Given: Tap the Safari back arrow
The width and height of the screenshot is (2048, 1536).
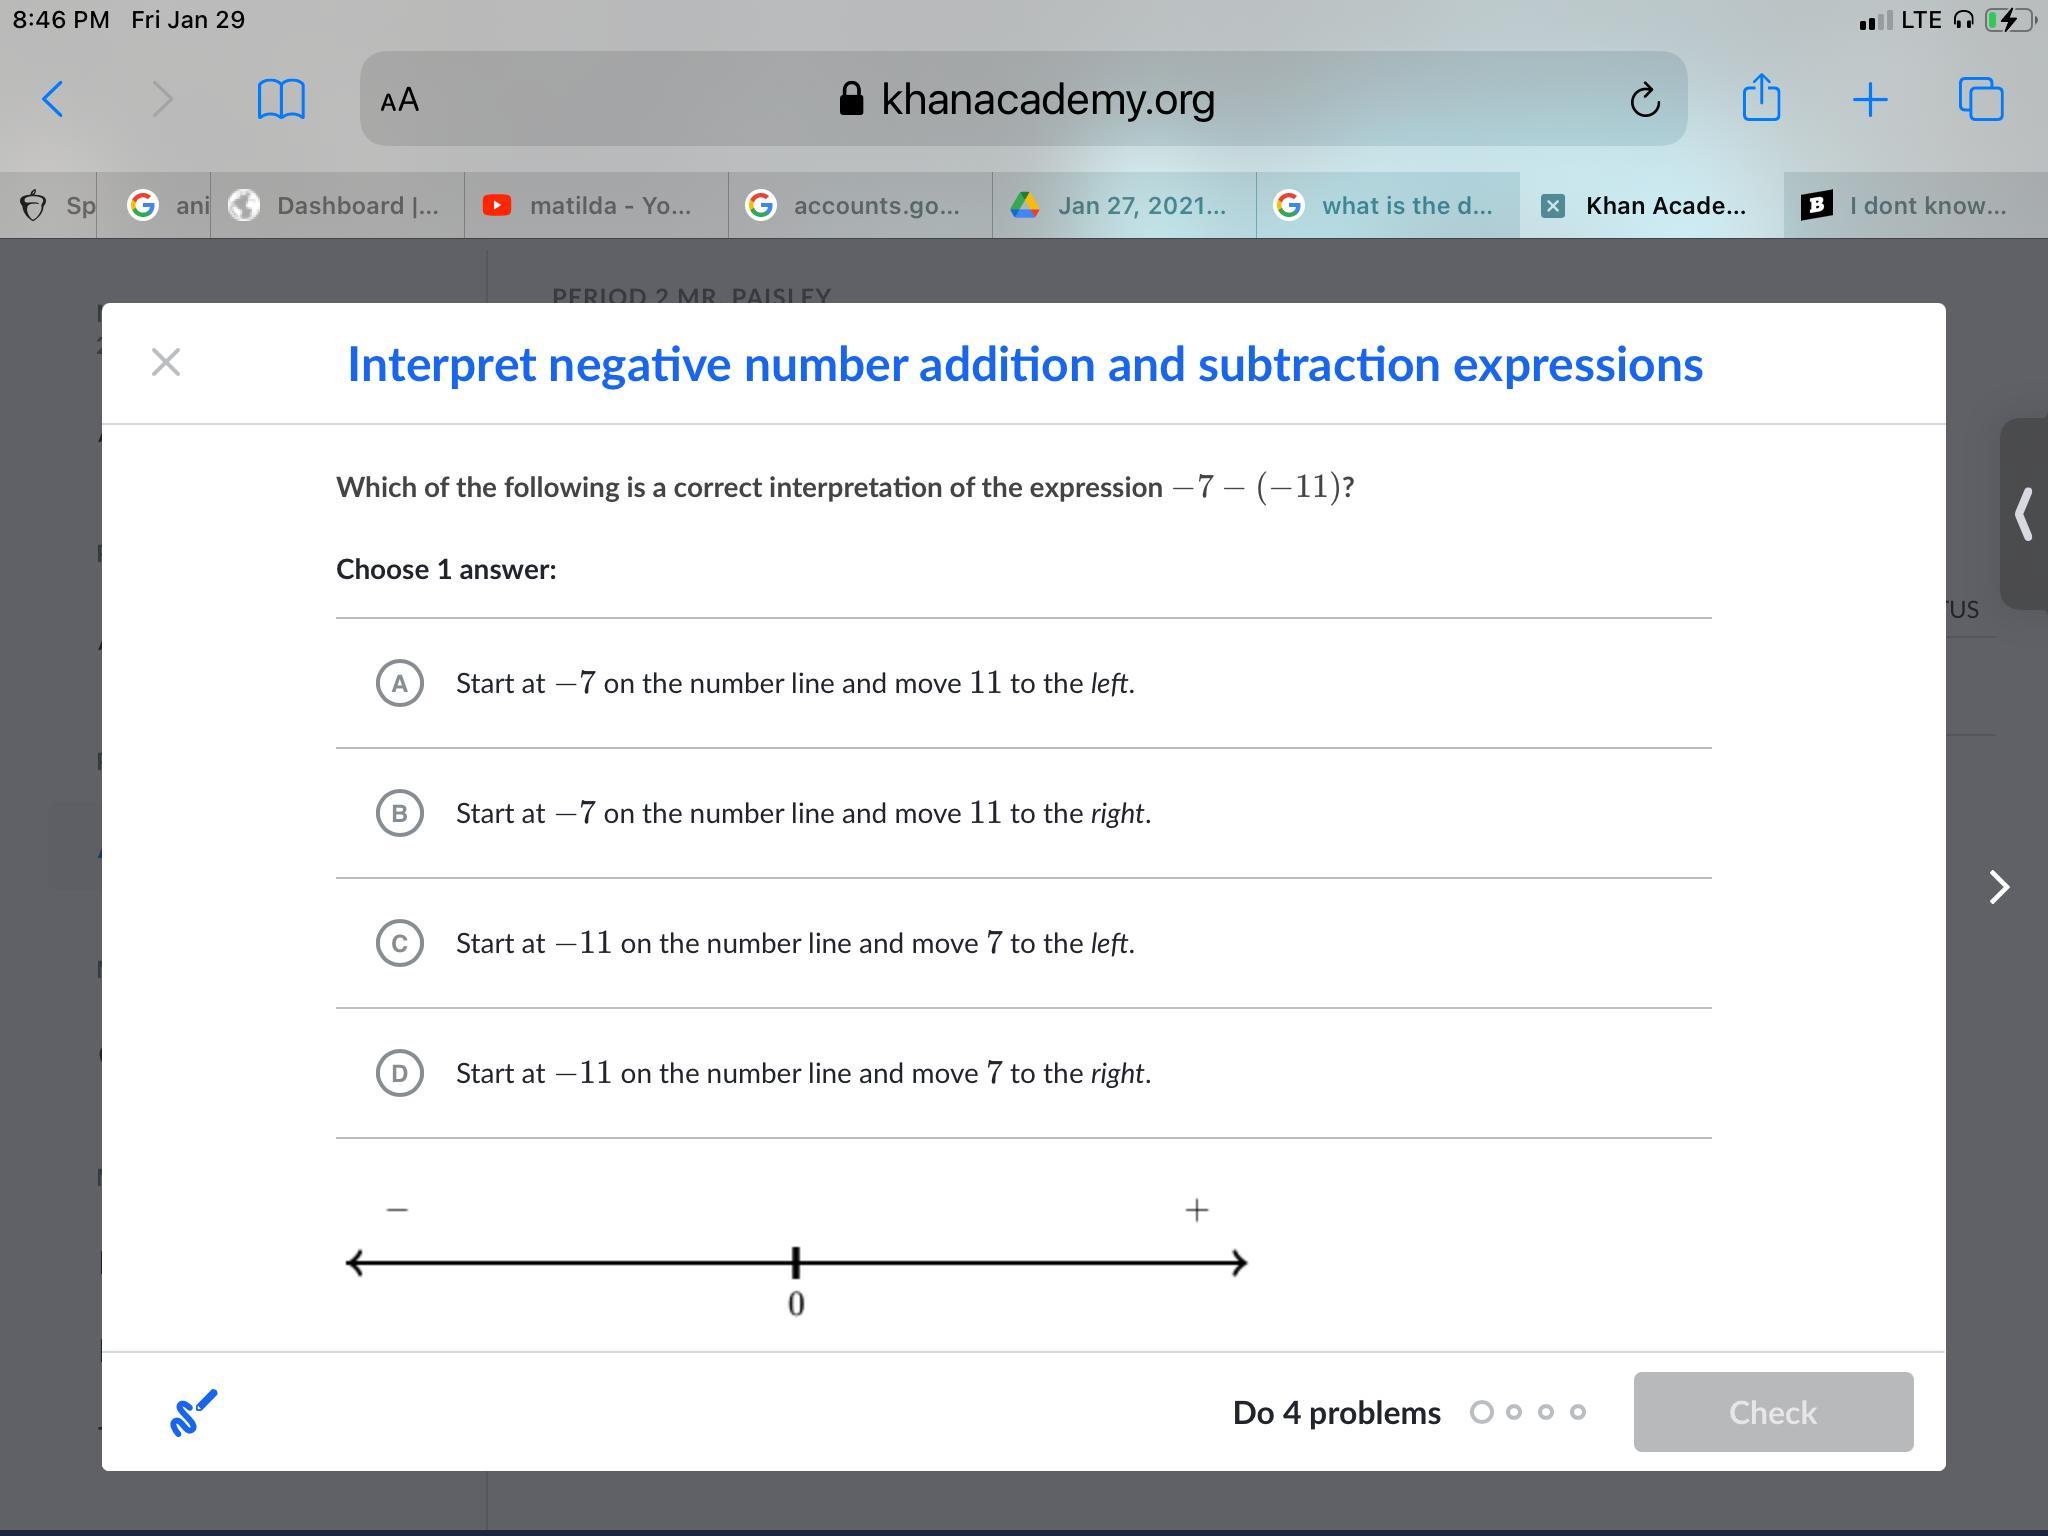Looking at the screenshot, I should (54, 99).
